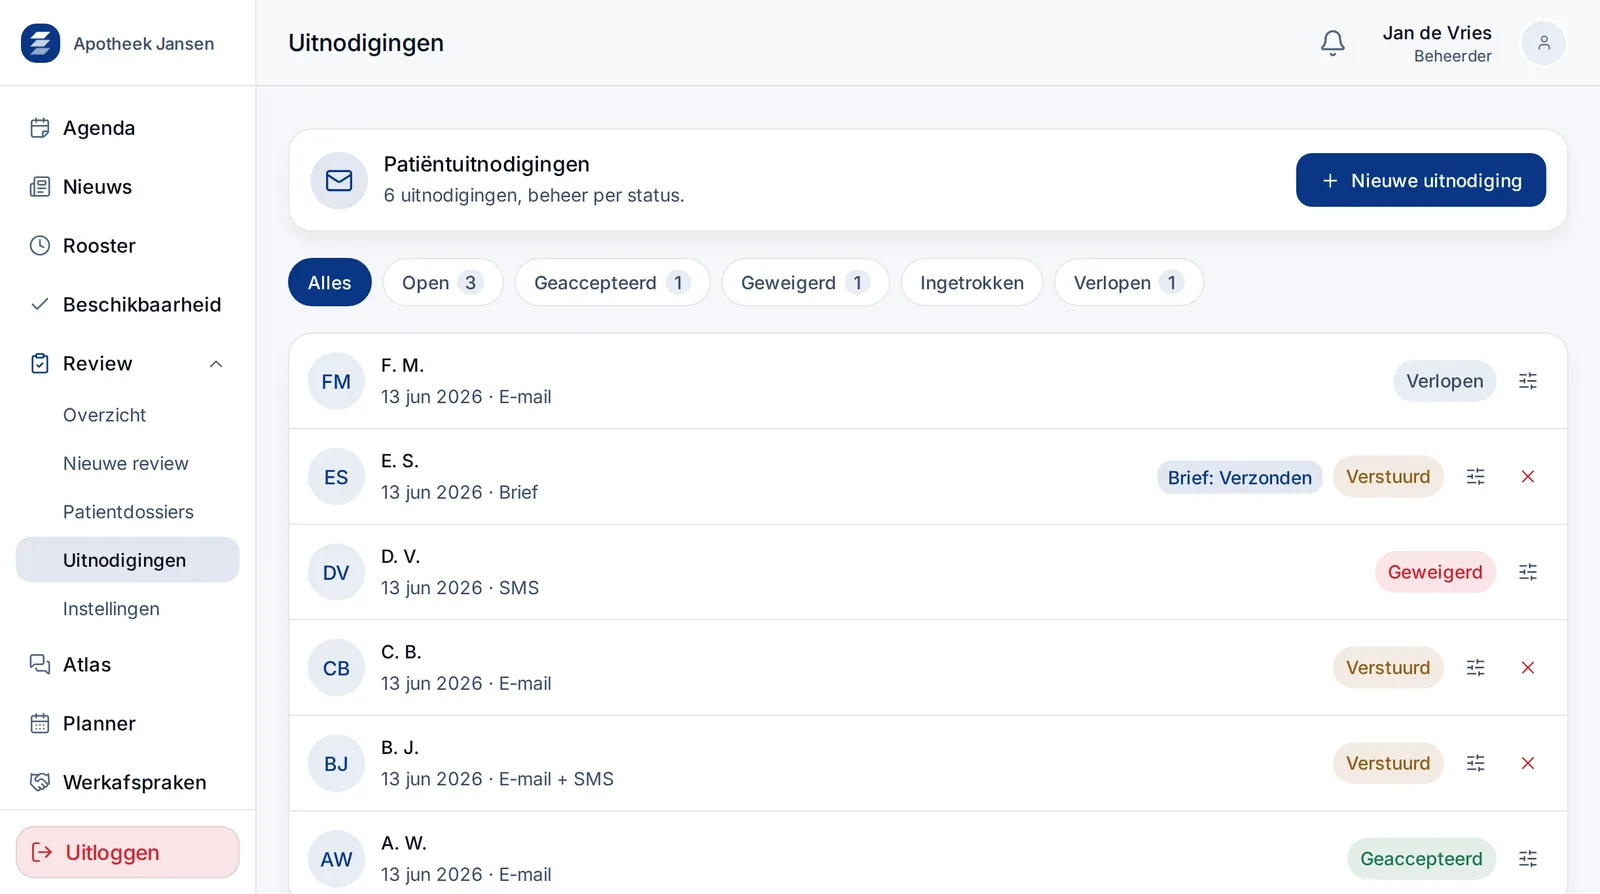Click the Review clipboard icon

(x=40, y=363)
